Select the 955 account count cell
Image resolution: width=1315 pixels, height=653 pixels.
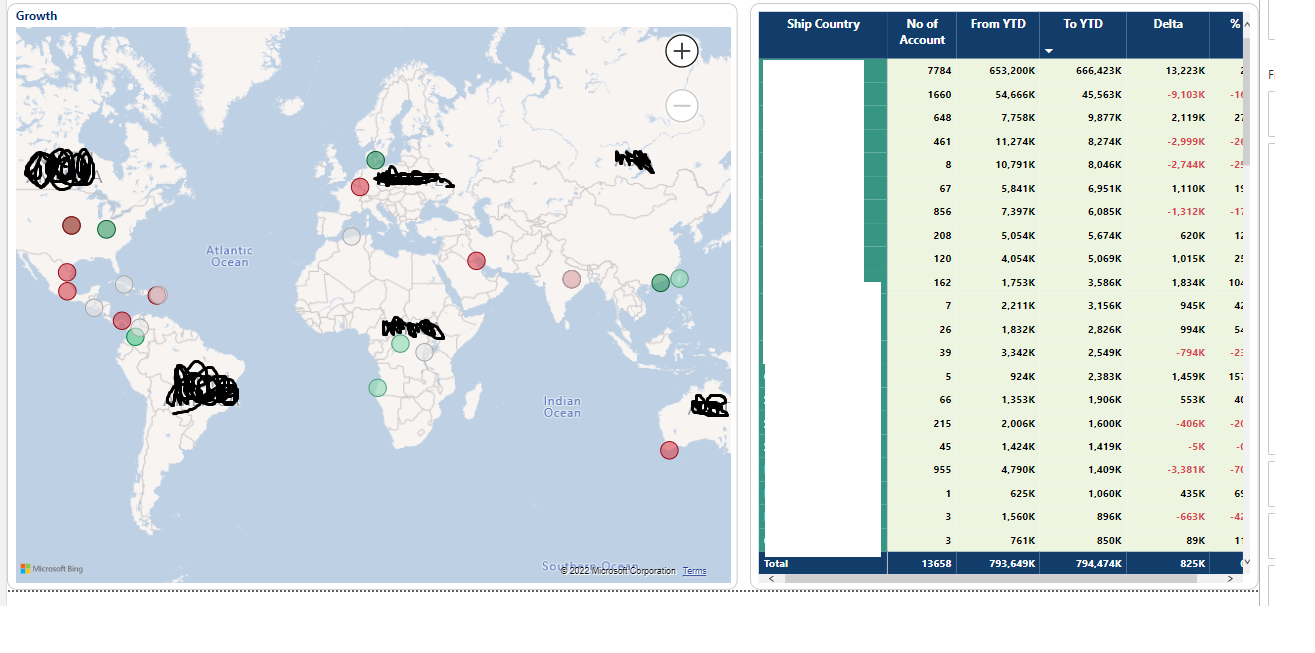tap(922, 469)
